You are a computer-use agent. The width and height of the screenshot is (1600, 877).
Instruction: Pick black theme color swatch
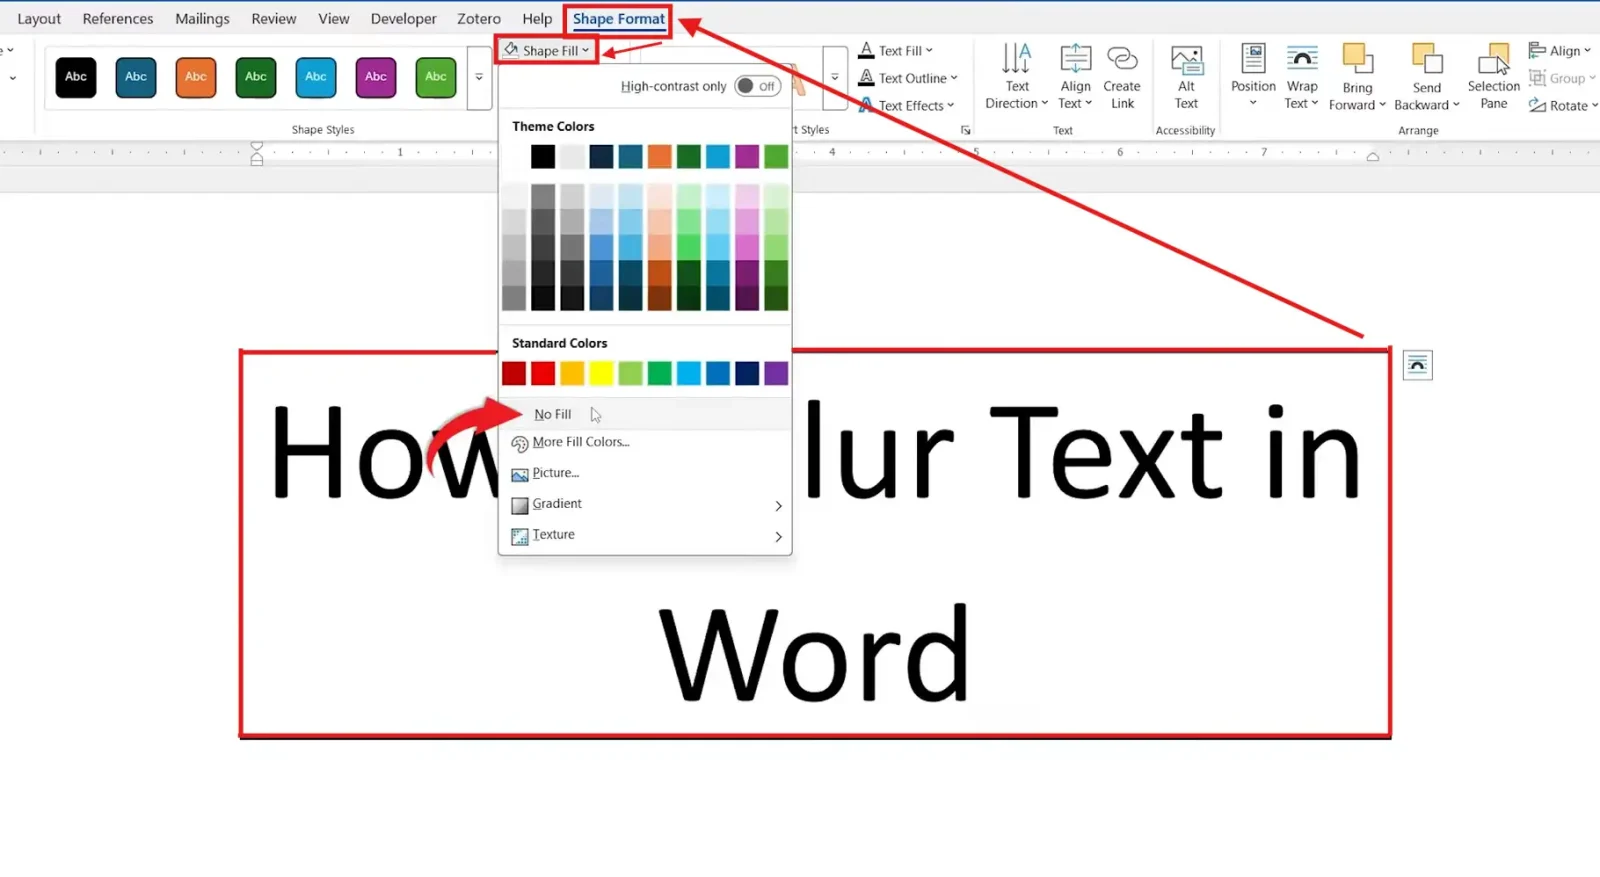coord(543,156)
